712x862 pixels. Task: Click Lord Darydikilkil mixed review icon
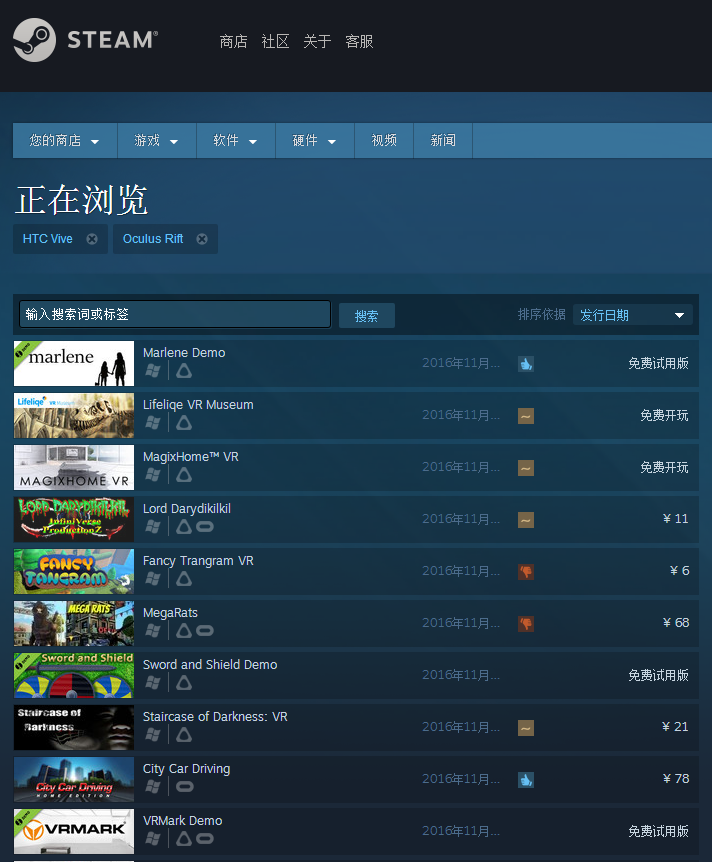tap(526, 520)
